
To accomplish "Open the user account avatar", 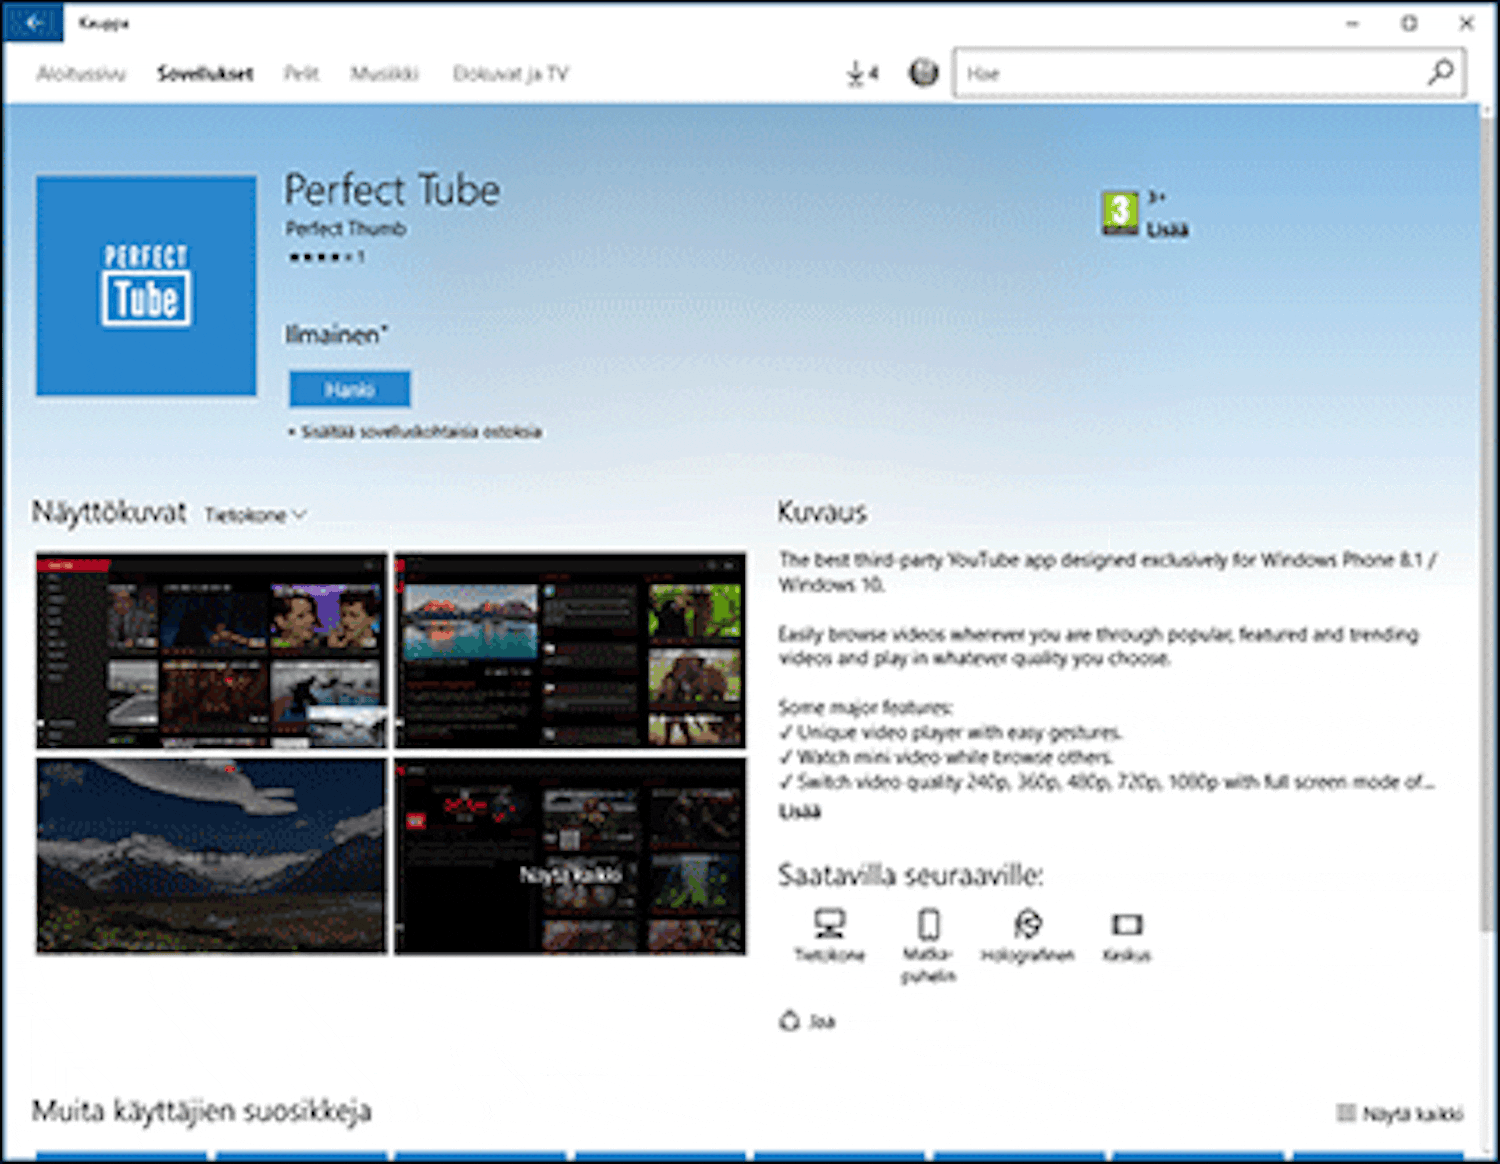I will (923, 73).
